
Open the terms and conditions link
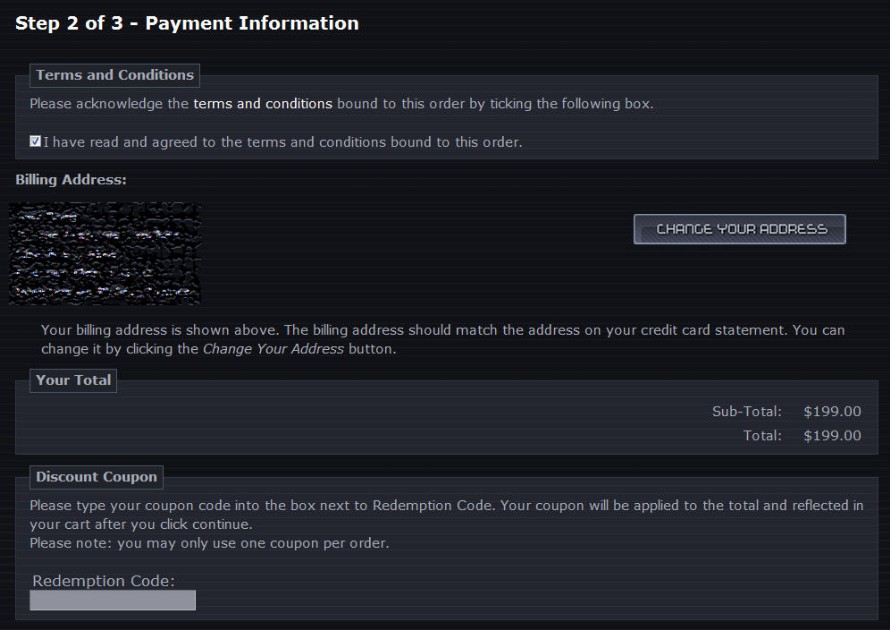pyautogui.click(x=263, y=104)
